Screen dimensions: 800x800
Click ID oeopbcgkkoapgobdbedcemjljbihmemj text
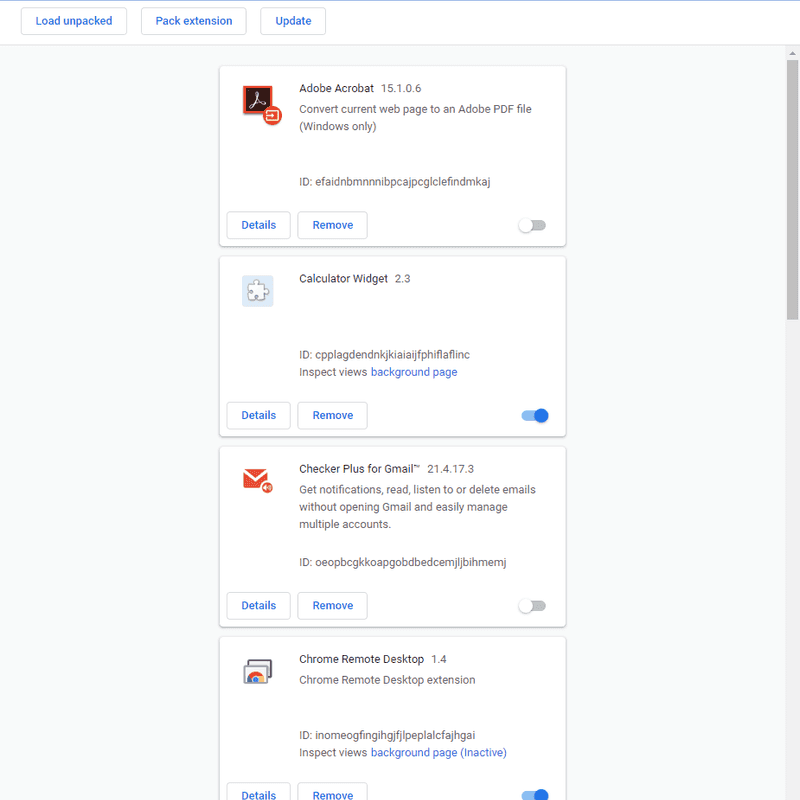pos(403,562)
